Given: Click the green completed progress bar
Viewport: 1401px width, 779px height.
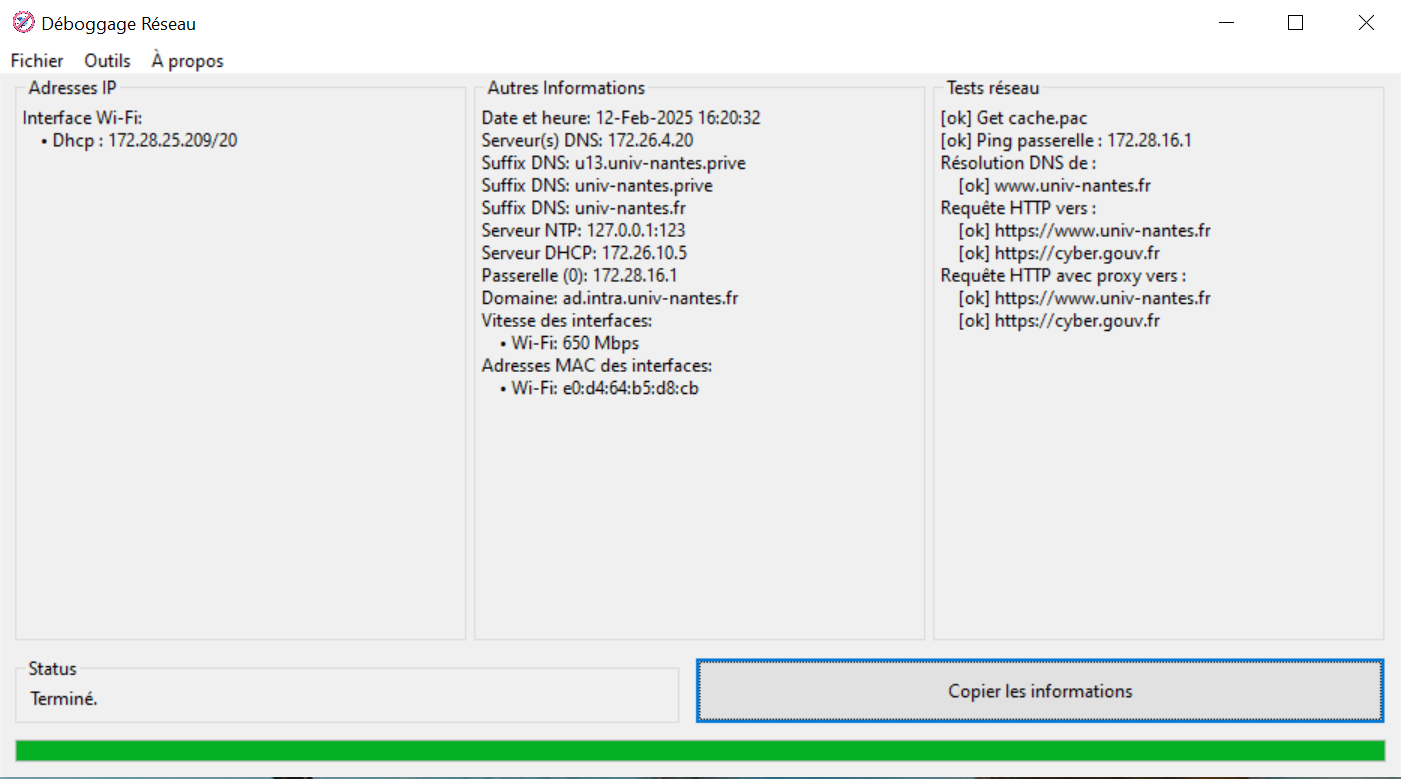Looking at the screenshot, I should point(700,750).
